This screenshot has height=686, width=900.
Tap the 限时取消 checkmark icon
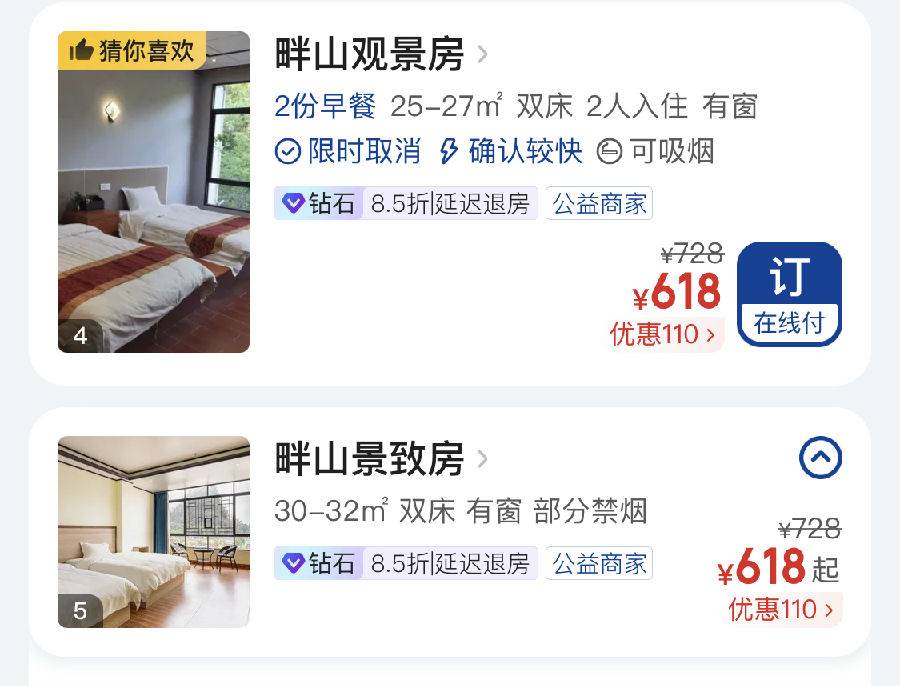pyautogui.click(x=288, y=152)
